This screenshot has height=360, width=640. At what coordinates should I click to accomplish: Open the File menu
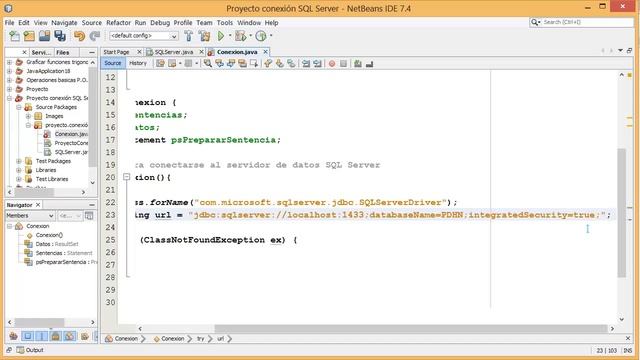9,23
